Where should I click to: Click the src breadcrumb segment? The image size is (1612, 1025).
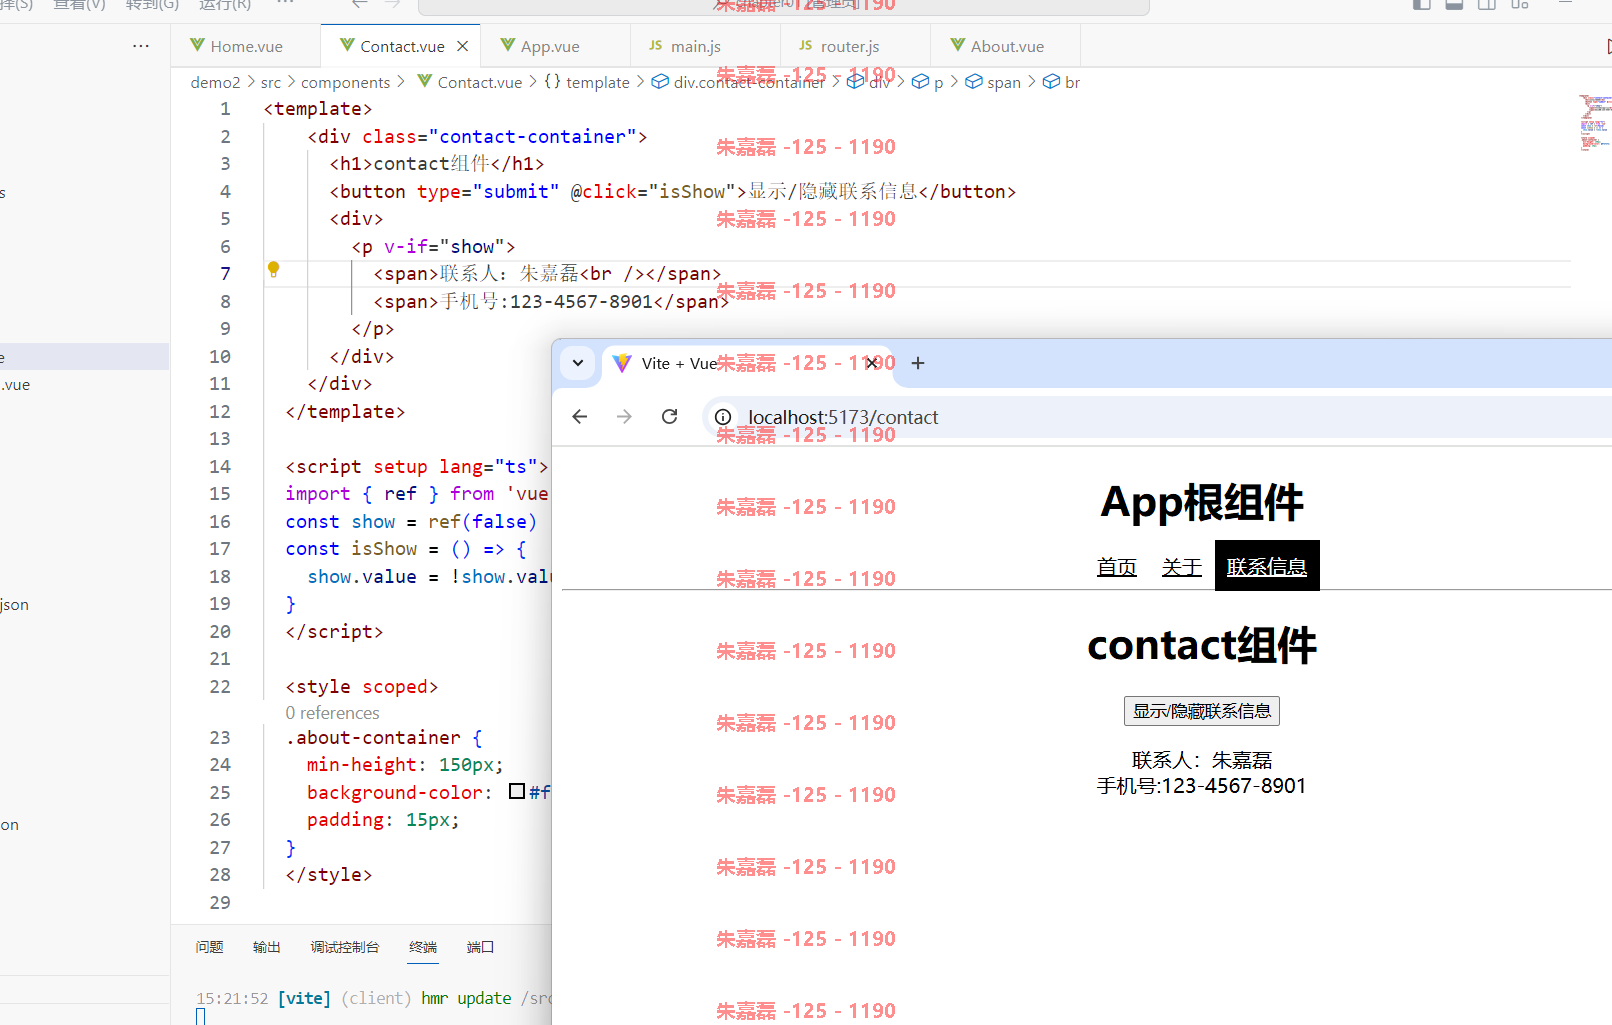[271, 82]
